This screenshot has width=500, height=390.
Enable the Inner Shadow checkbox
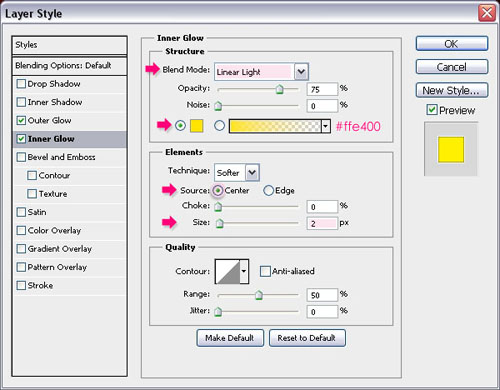[21, 102]
